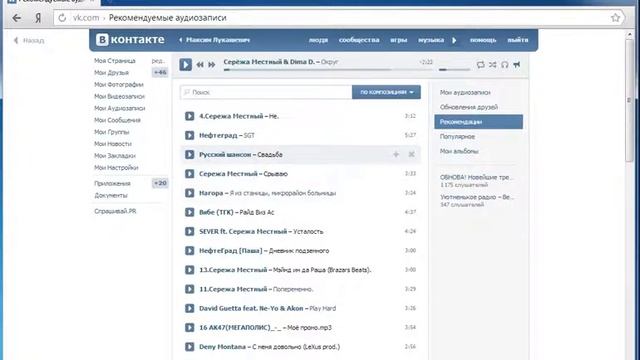Open 'Мои Сообщения' in sidebar
The height and width of the screenshot is (360, 640).
[x=117, y=120]
